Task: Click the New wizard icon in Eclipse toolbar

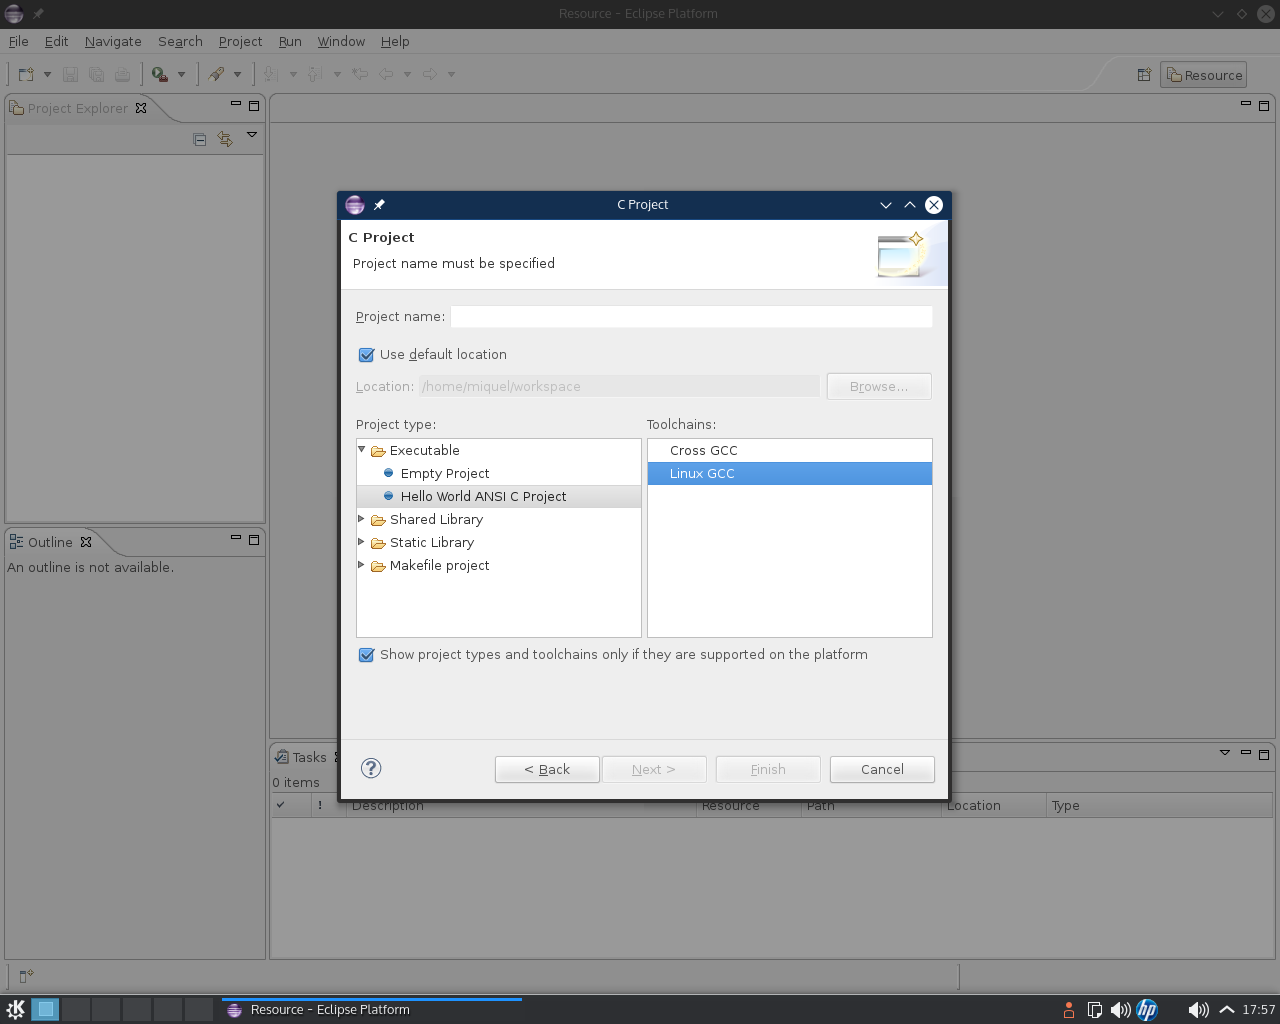Action: click(26, 74)
